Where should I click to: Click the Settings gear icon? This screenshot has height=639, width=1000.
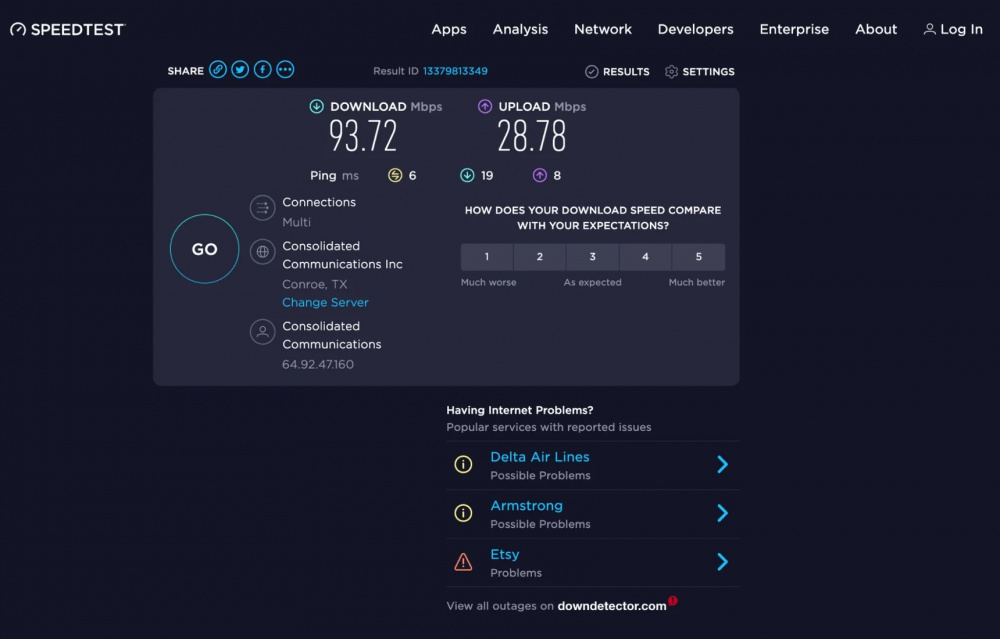[x=672, y=71]
